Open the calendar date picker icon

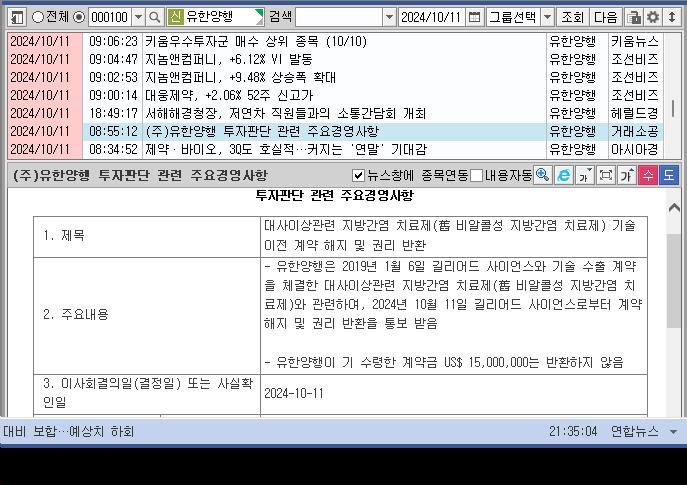point(475,18)
